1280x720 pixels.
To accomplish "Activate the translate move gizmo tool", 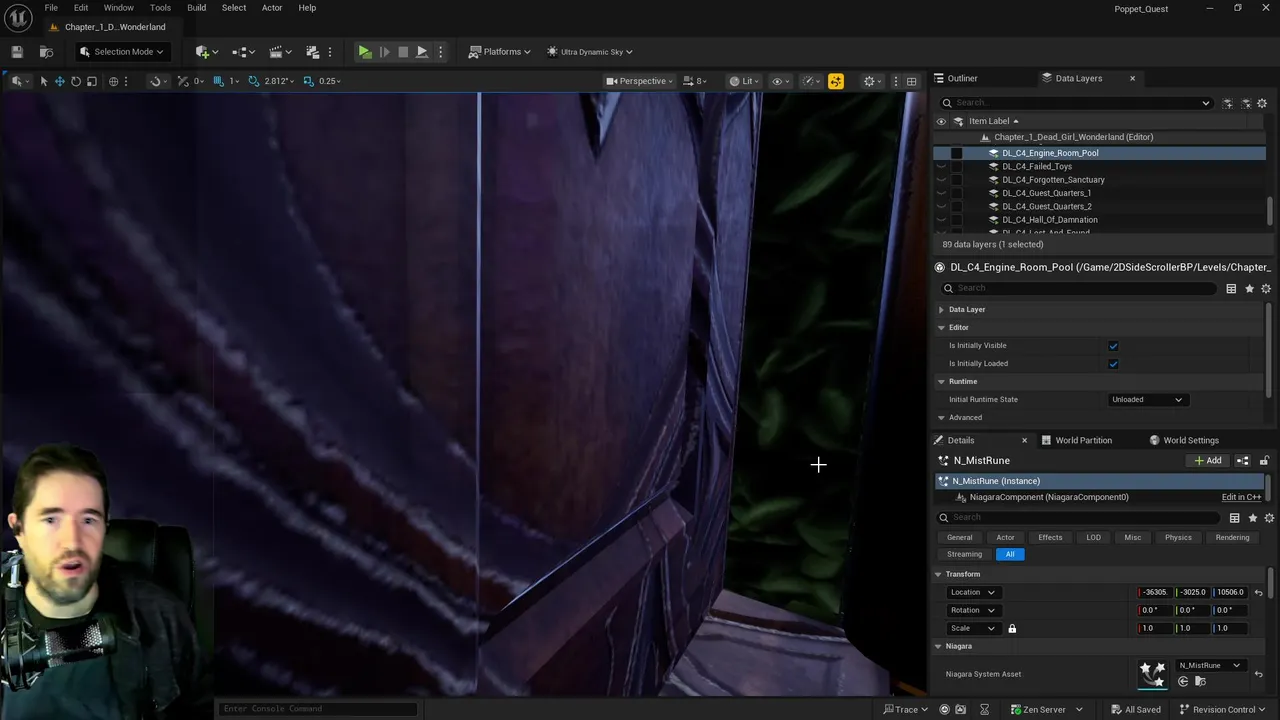I will (60, 81).
